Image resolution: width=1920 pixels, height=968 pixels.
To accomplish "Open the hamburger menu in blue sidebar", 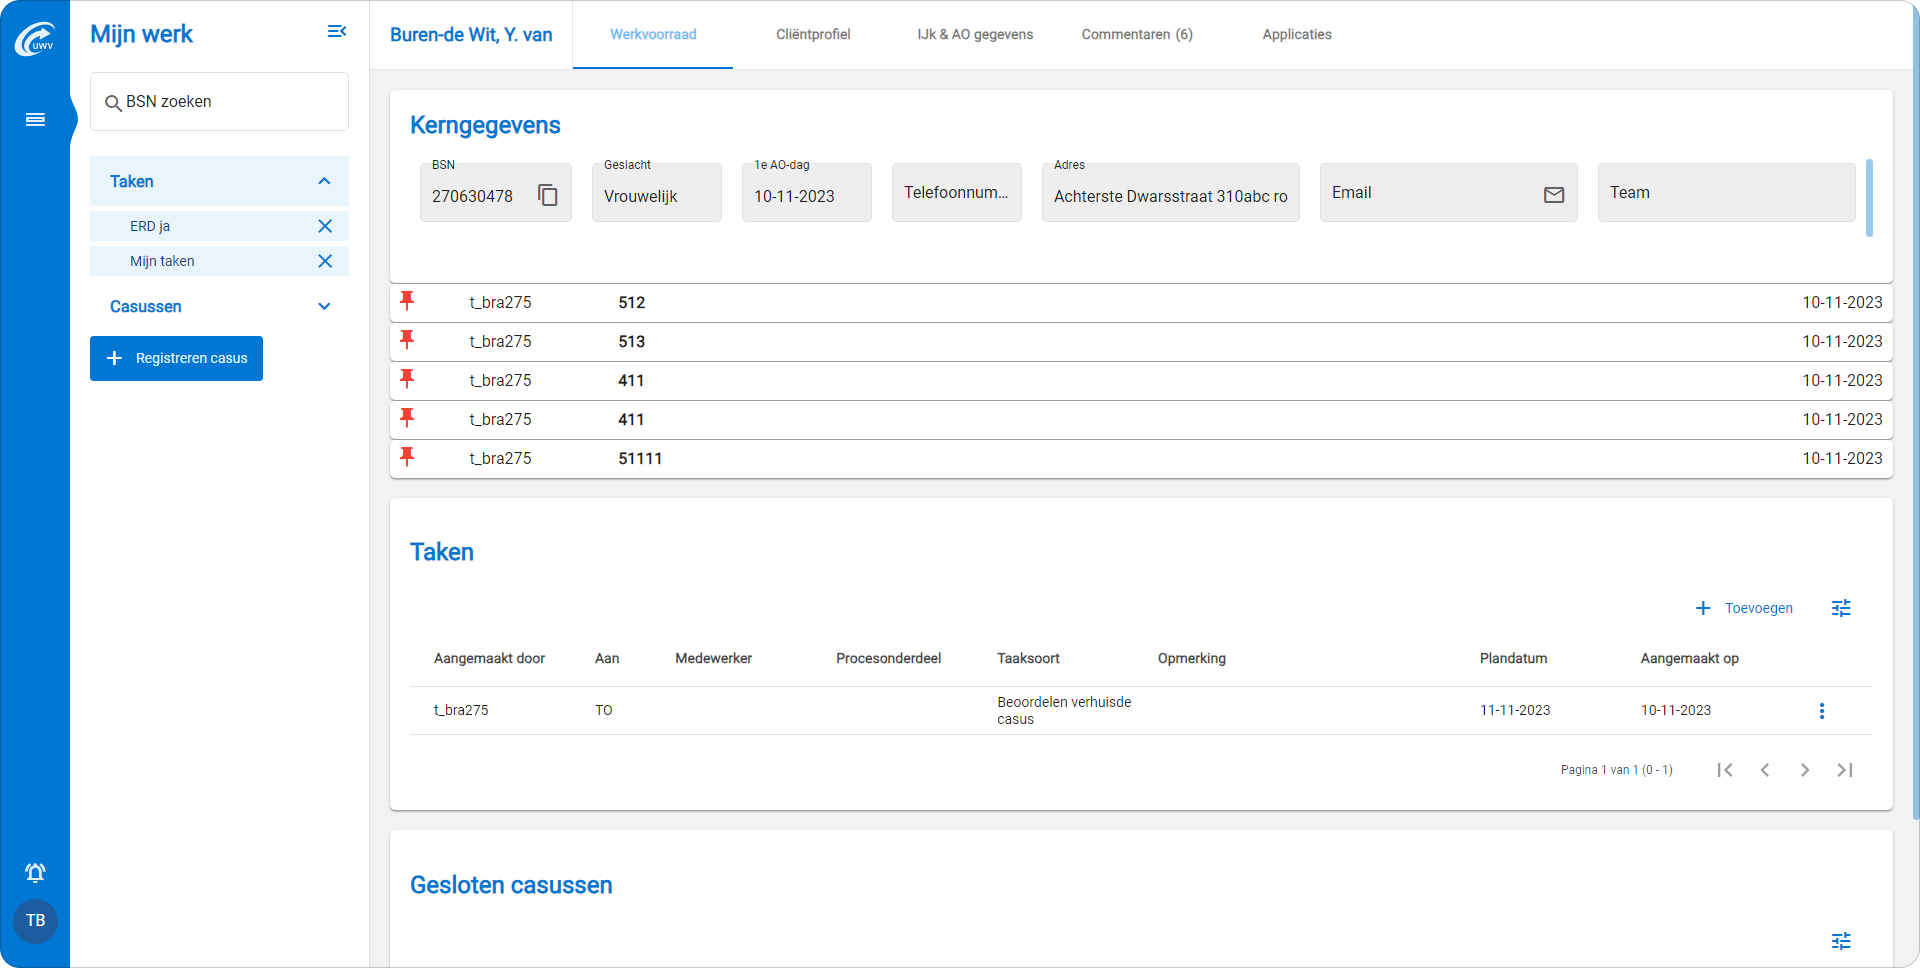I will (x=35, y=120).
